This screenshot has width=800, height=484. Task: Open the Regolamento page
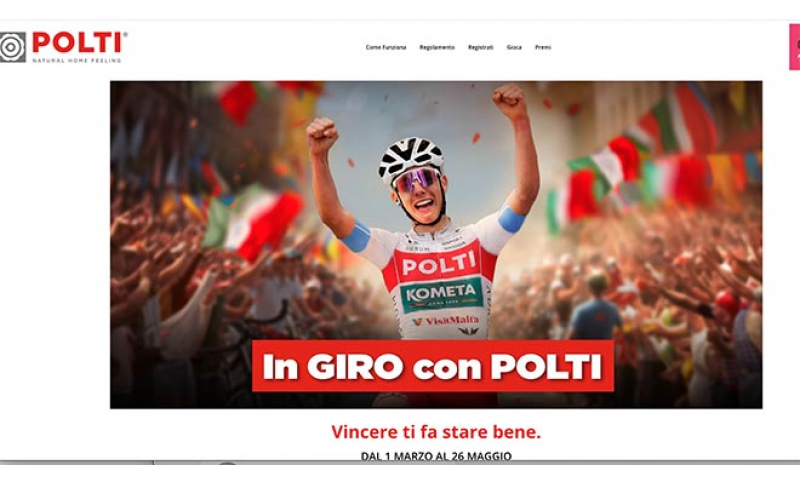click(x=437, y=47)
